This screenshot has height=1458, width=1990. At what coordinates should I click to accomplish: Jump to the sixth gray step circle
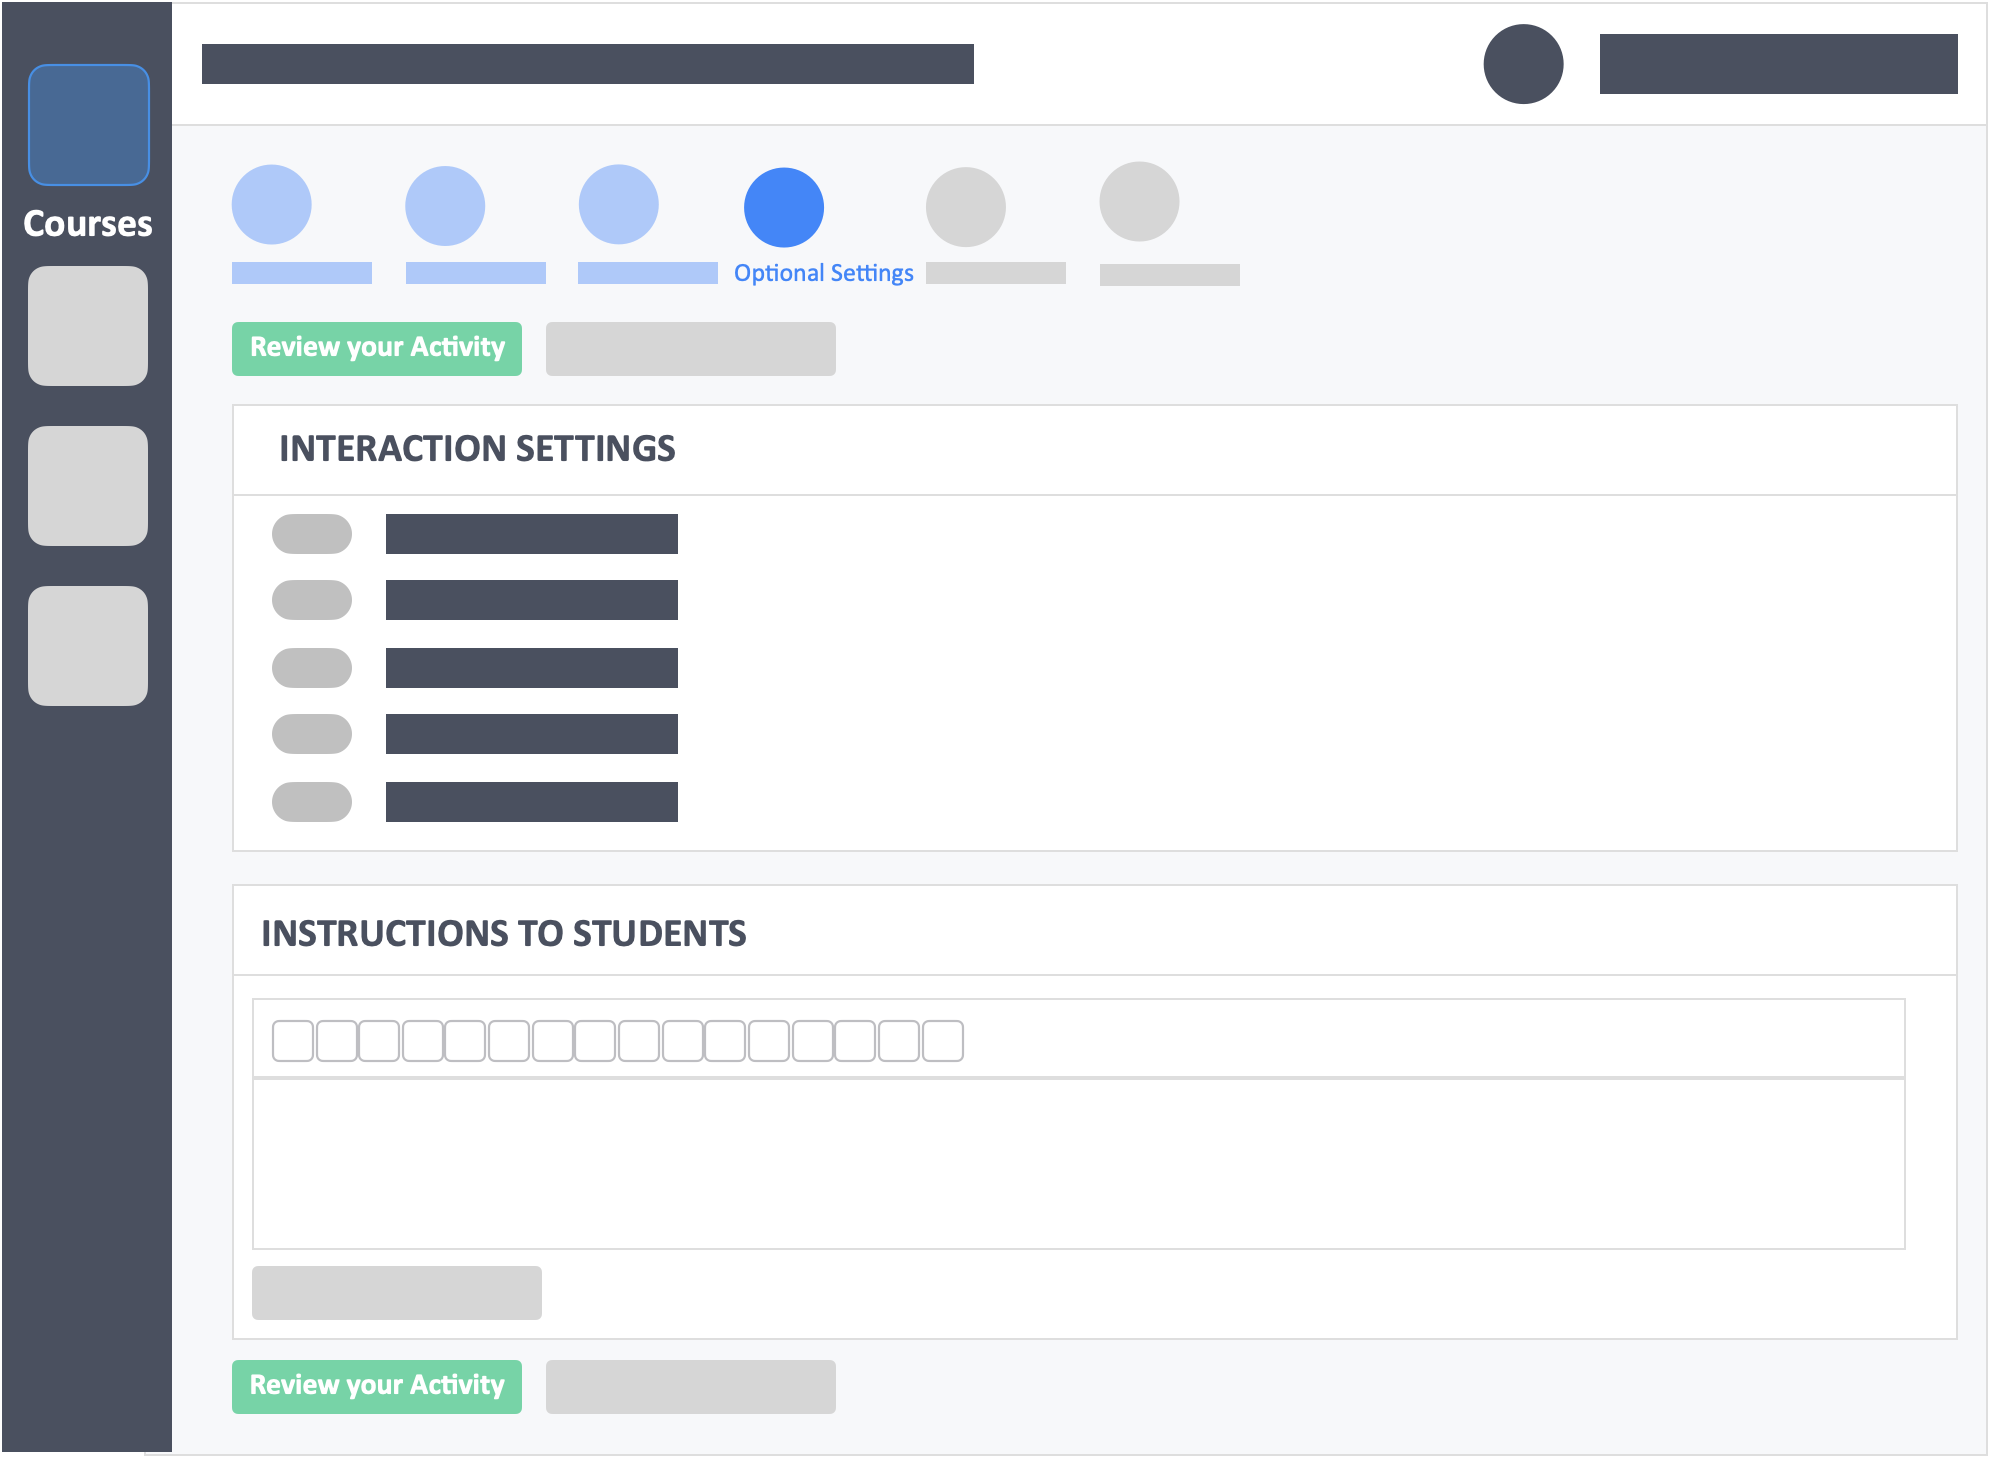coord(1139,202)
